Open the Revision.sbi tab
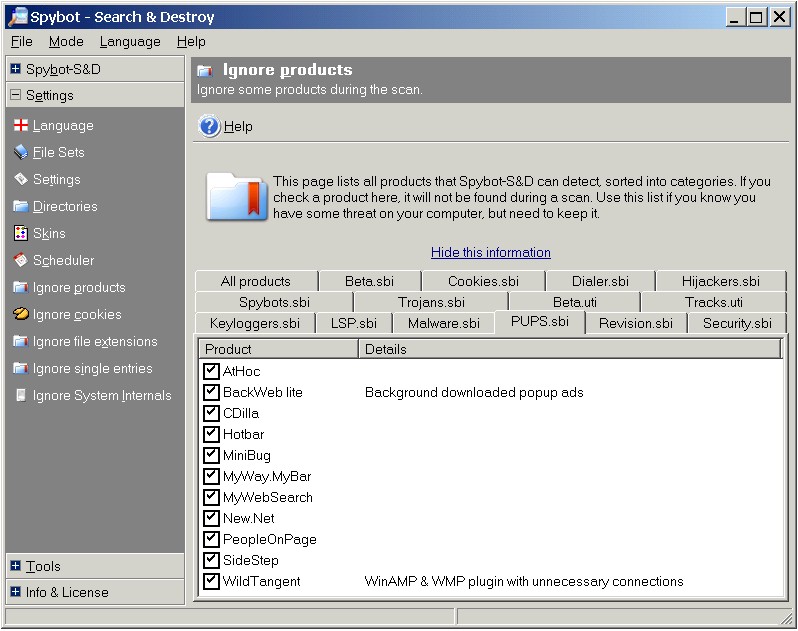This screenshot has width=798, height=631. point(636,323)
